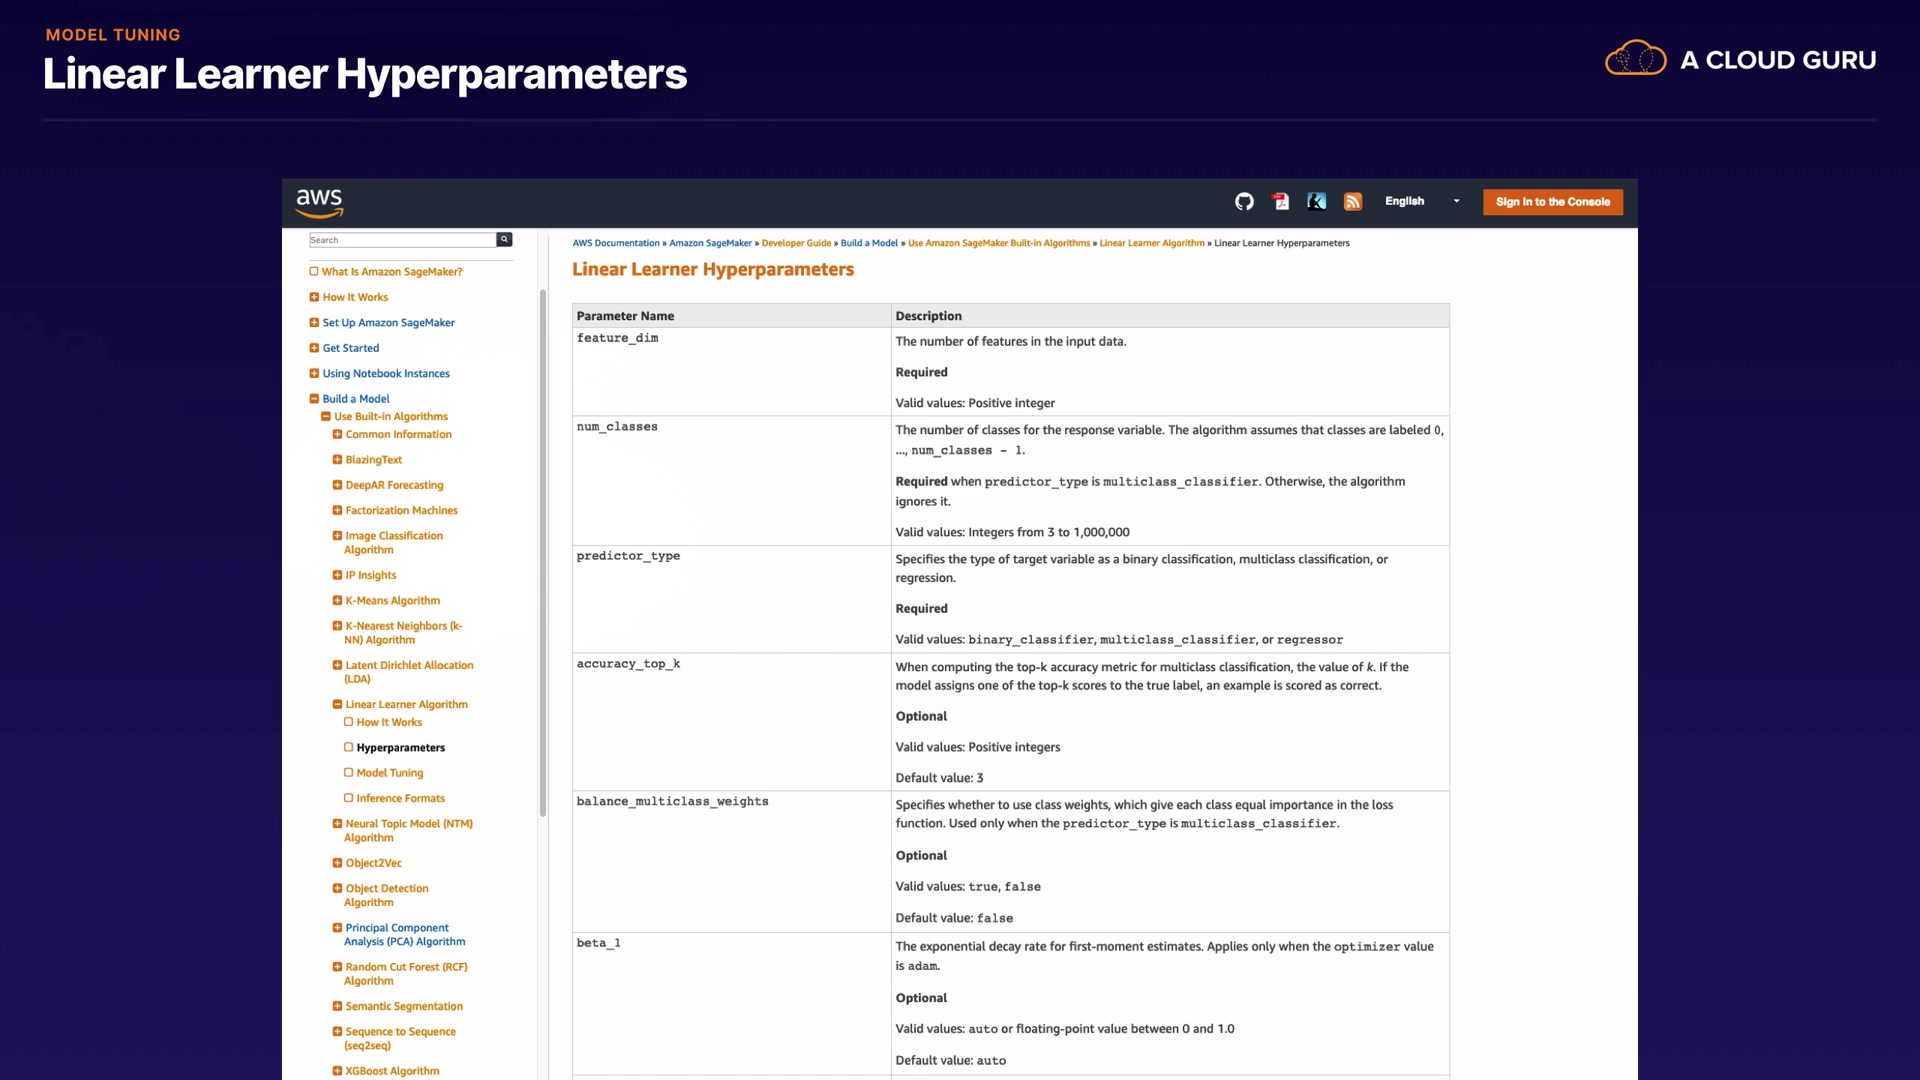Image resolution: width=1920 pixels, height=1080 pixels.
Task: Open the GitHub icon link
Action: click(1244, 202)
